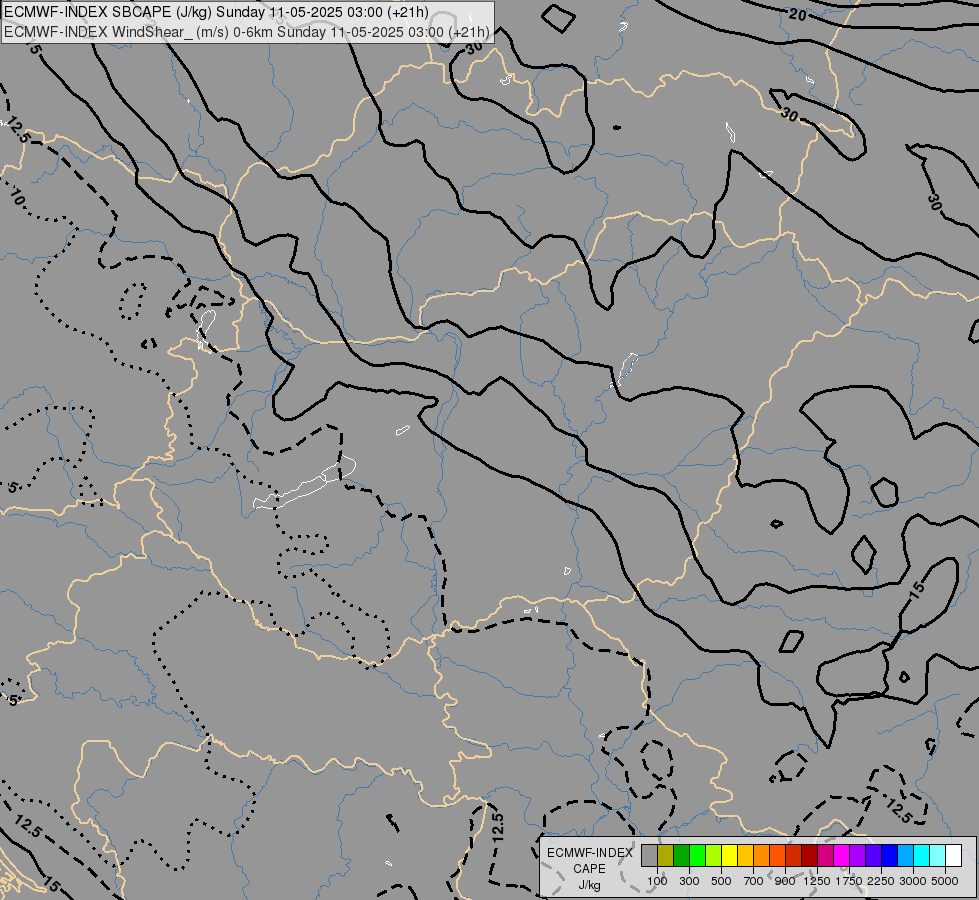Click the "500" legend value
Image resolution: width=979 pixels, height=900 pixels.
[721, 881]
